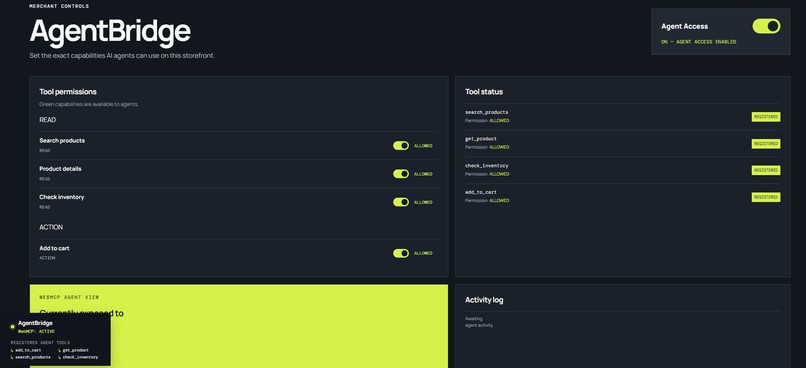
Task: Select check_inventory in the registered agent tools
Action: pyautogui.click(x=80, y=357)
